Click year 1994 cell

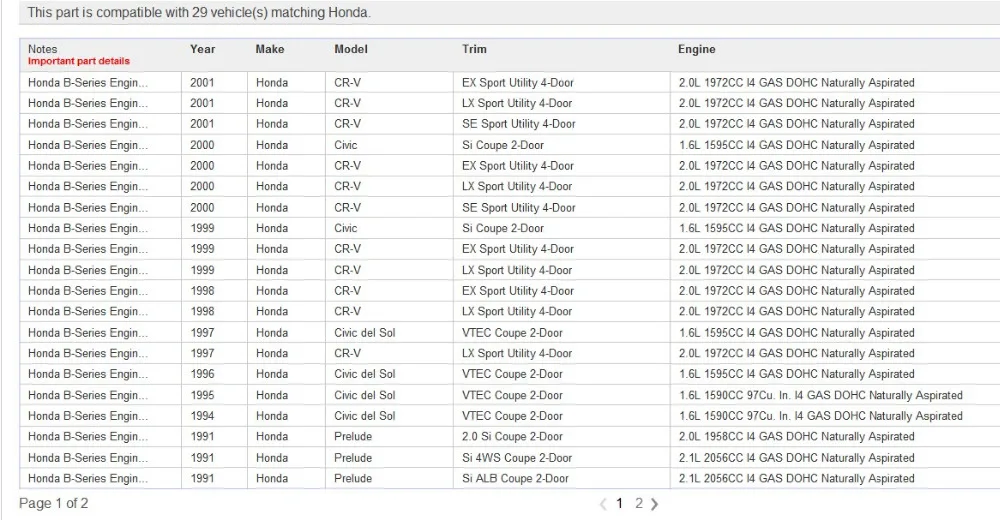(202, 415)
